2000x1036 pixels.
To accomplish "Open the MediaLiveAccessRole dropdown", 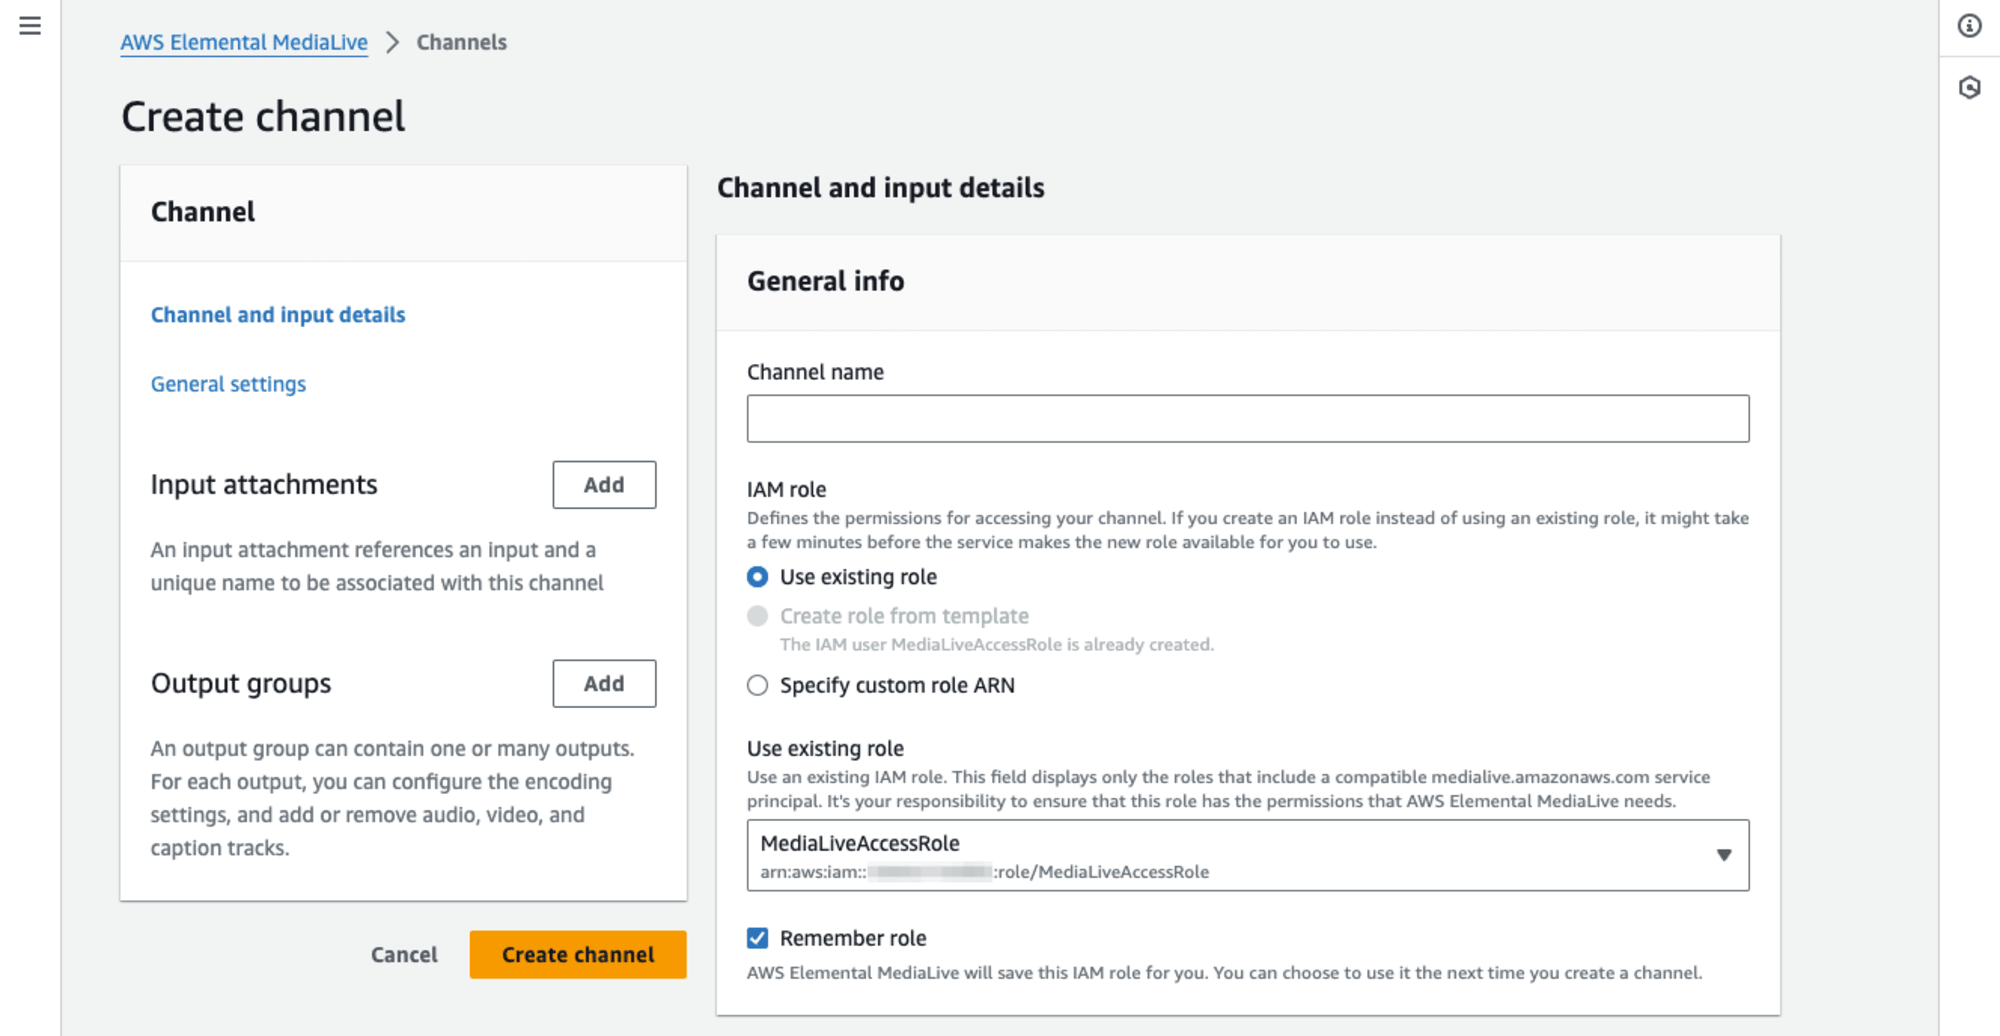I will click(1248, 856).
